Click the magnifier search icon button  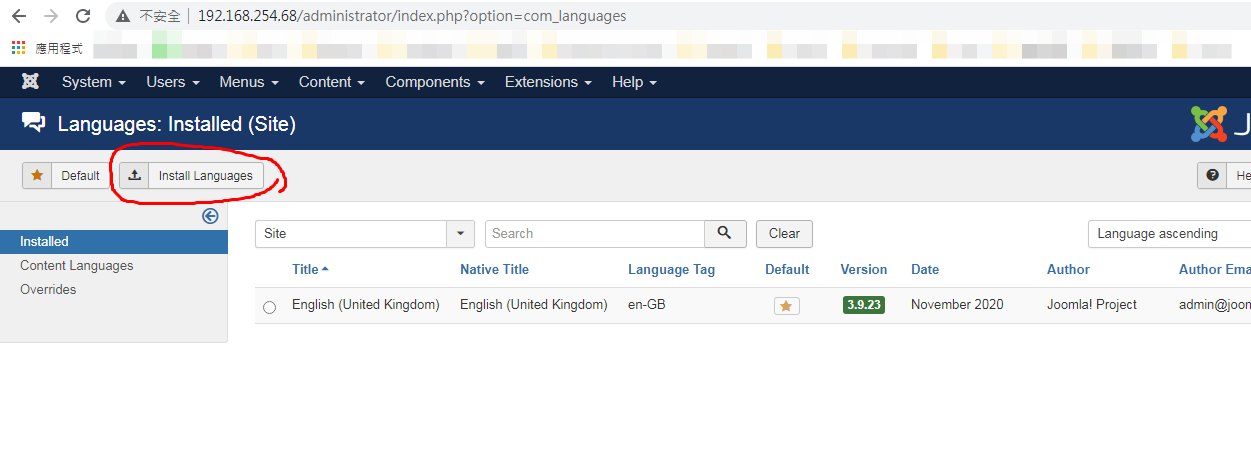click(725, 234)
